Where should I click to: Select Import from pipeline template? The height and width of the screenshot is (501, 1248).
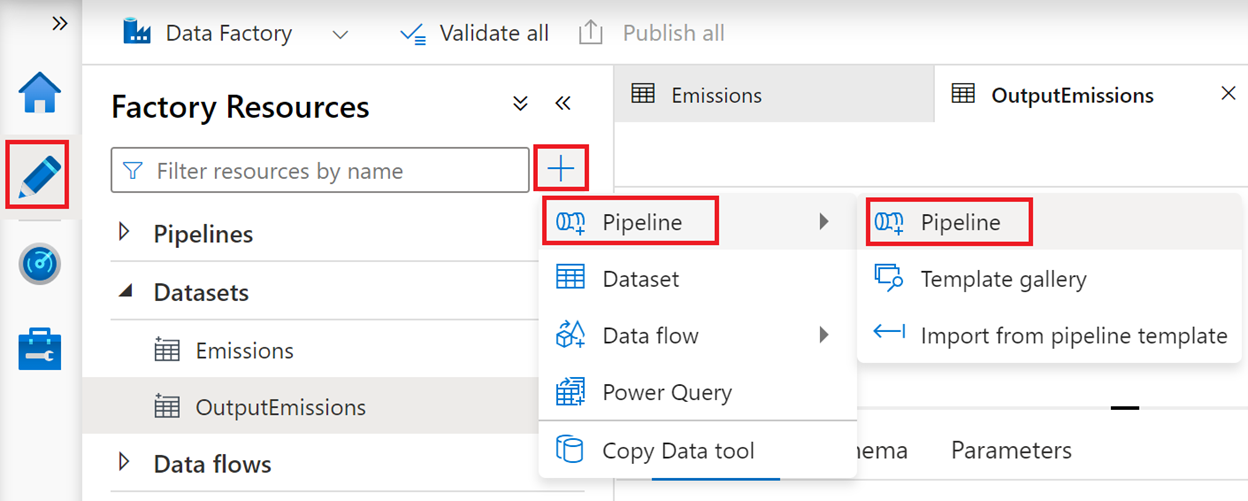[x=1052, y=335]
